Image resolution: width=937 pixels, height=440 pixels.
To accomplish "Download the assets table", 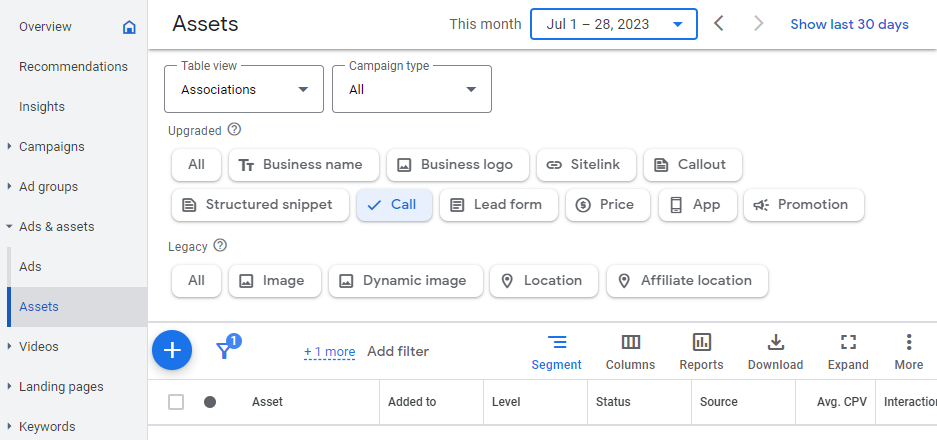I will click(775, 351).
